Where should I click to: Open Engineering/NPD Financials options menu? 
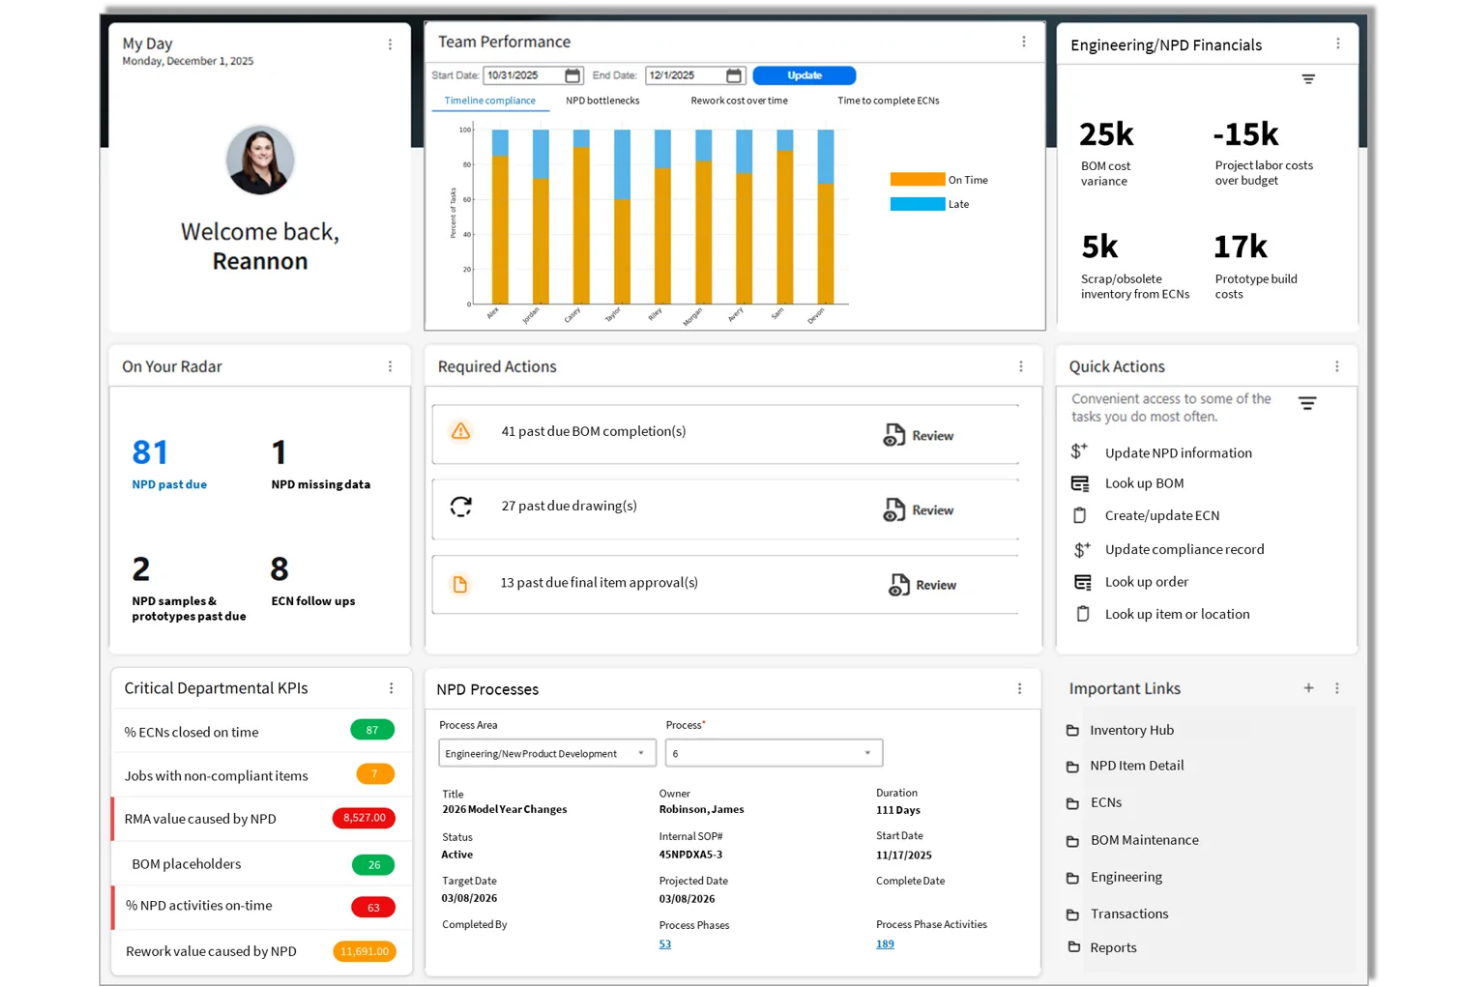point(1338,44)
